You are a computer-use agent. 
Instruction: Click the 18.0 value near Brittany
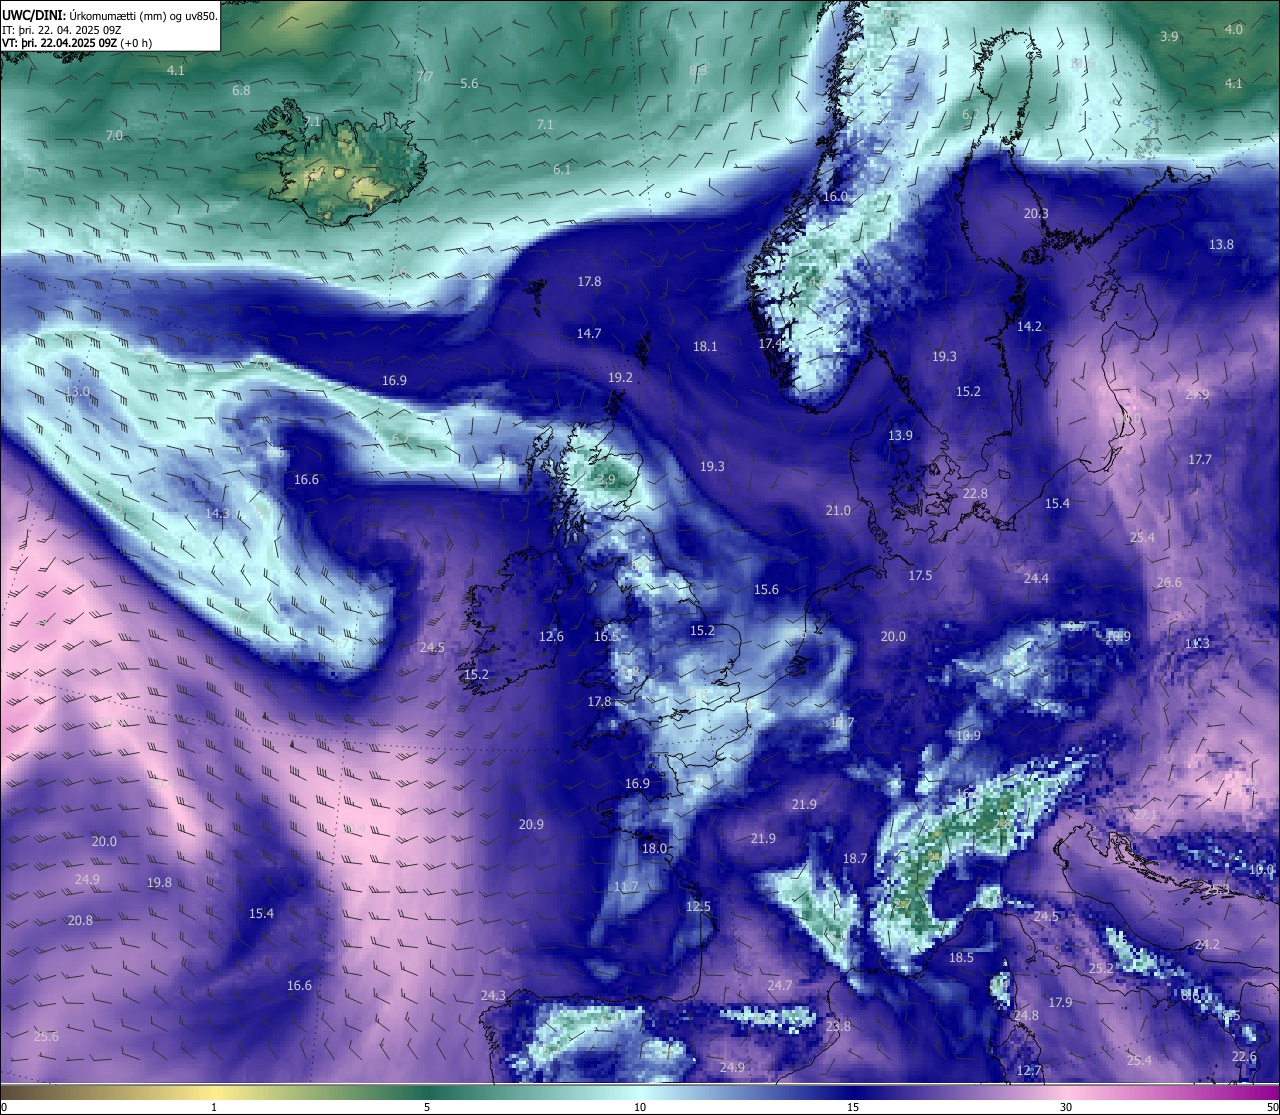coord(654,849)
